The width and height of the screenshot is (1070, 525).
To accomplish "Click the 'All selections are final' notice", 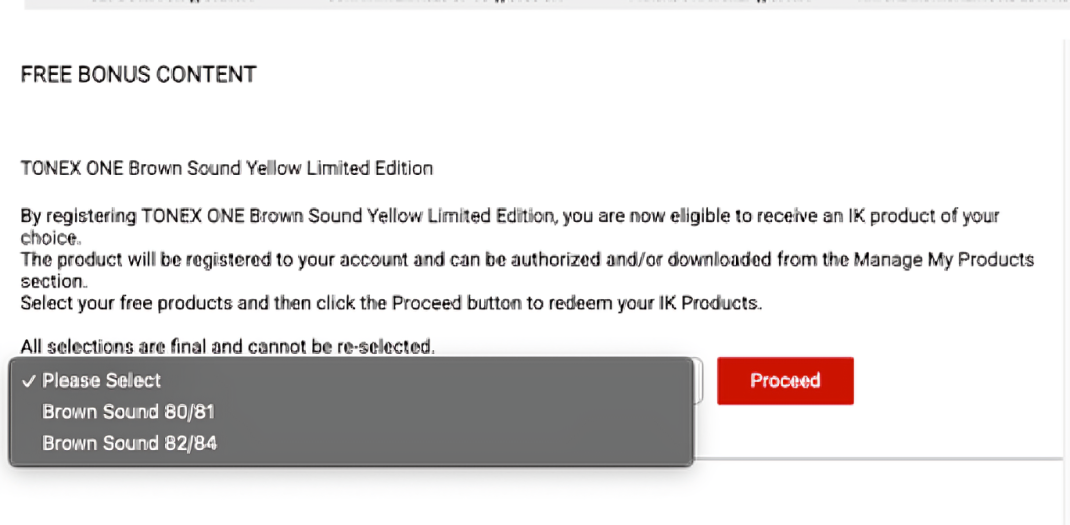I will point(227,347).
